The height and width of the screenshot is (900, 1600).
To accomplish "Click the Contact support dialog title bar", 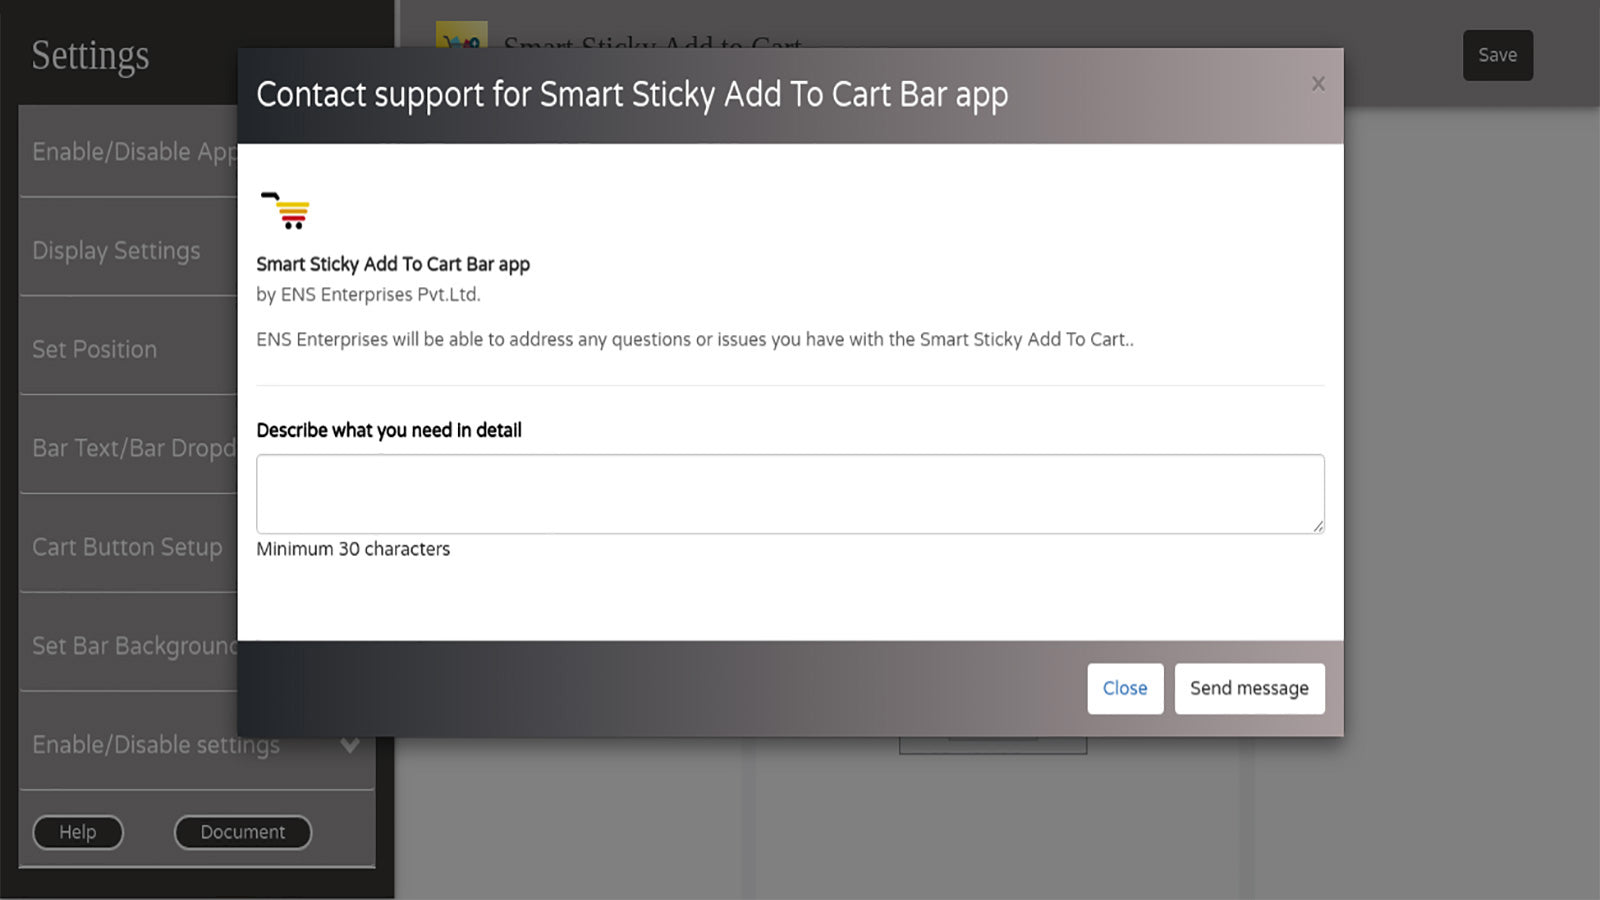I will pyautogui.click(x=632, y=95).
